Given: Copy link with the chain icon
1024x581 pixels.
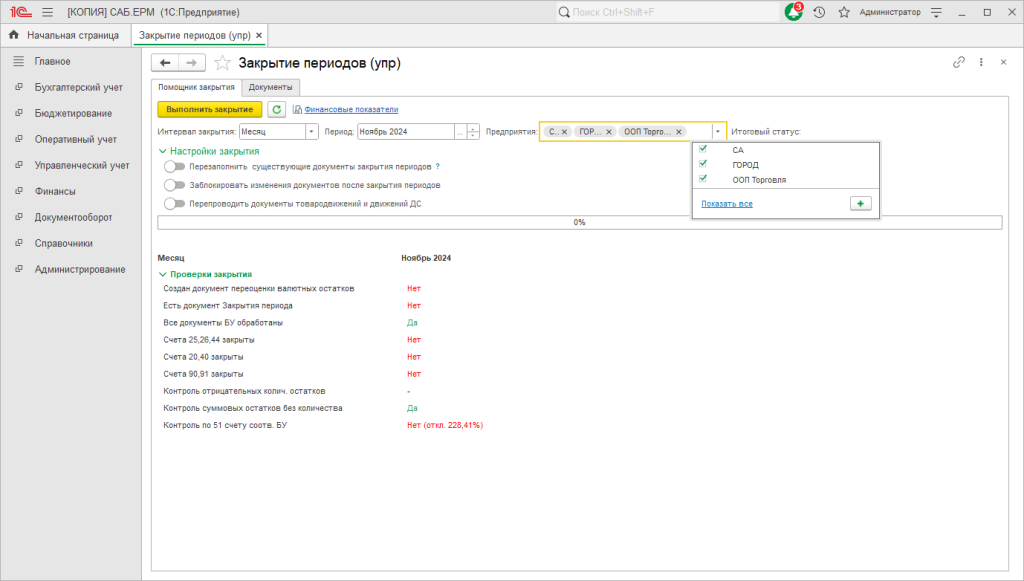Looking at the screenshot, I should tap(959, 62).
